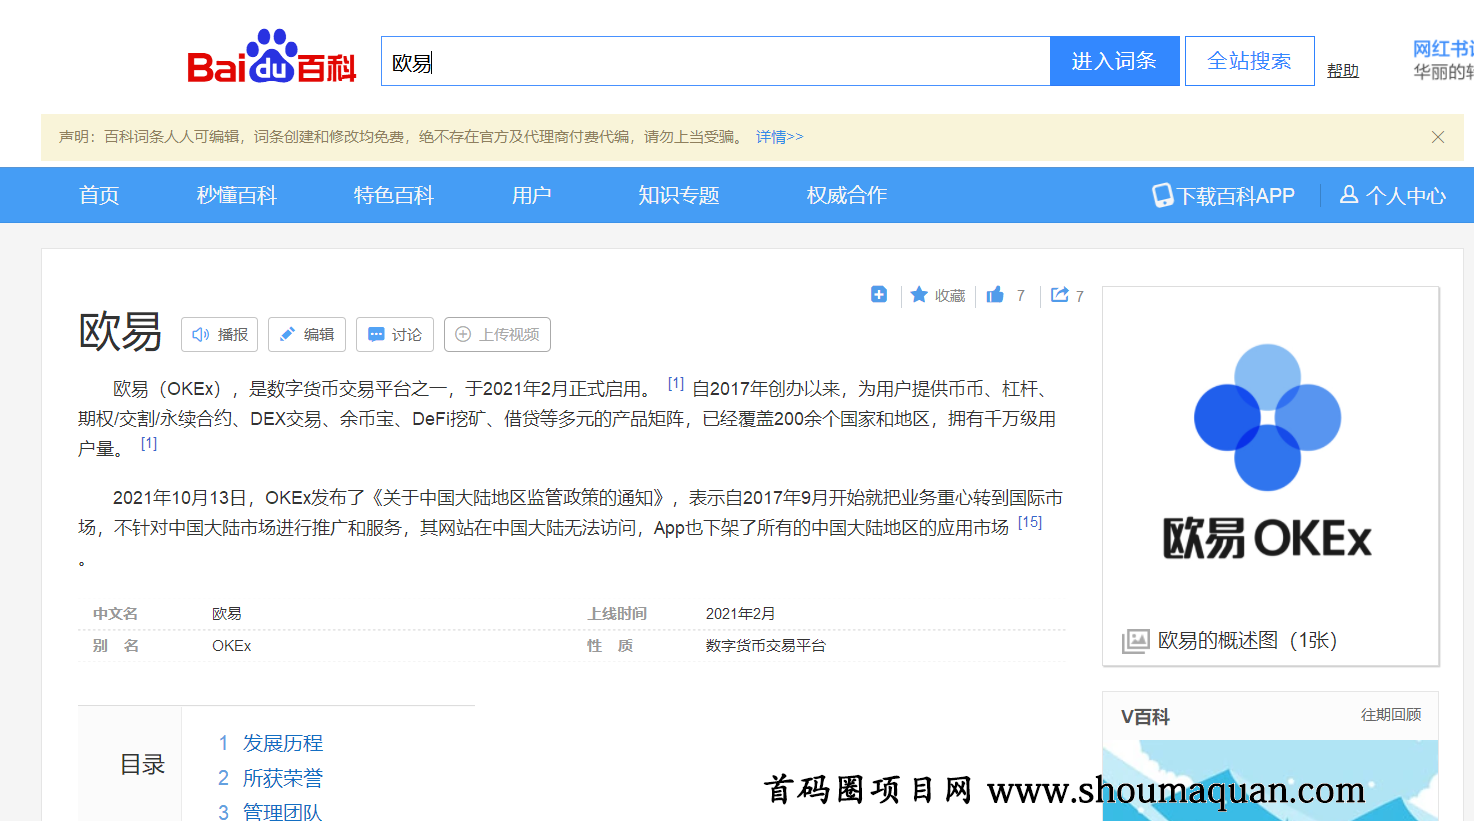Open reference [1] after 用户量

click(x=149, y=443)
